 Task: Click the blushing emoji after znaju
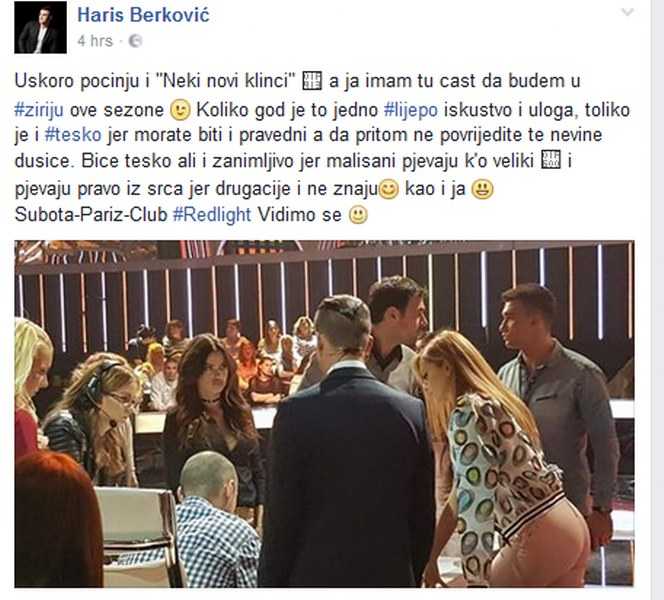[388, 189]
